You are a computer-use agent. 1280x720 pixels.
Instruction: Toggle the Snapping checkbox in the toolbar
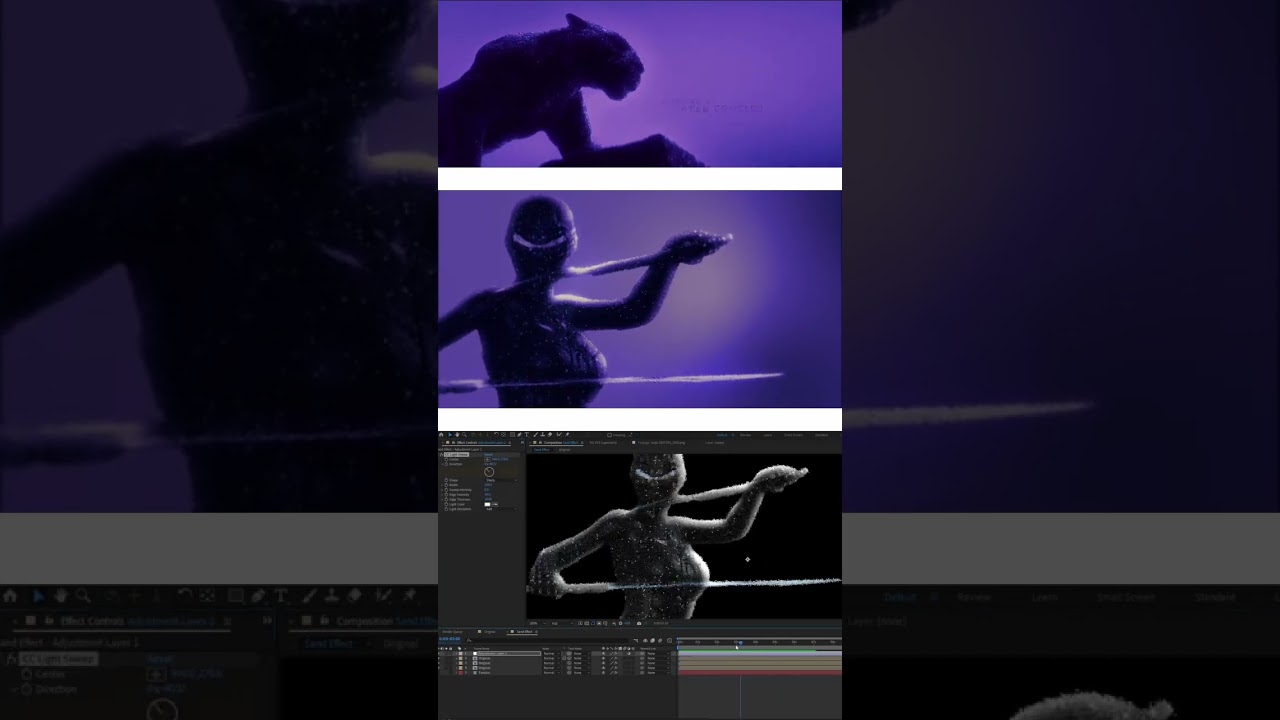pos(609,435)
